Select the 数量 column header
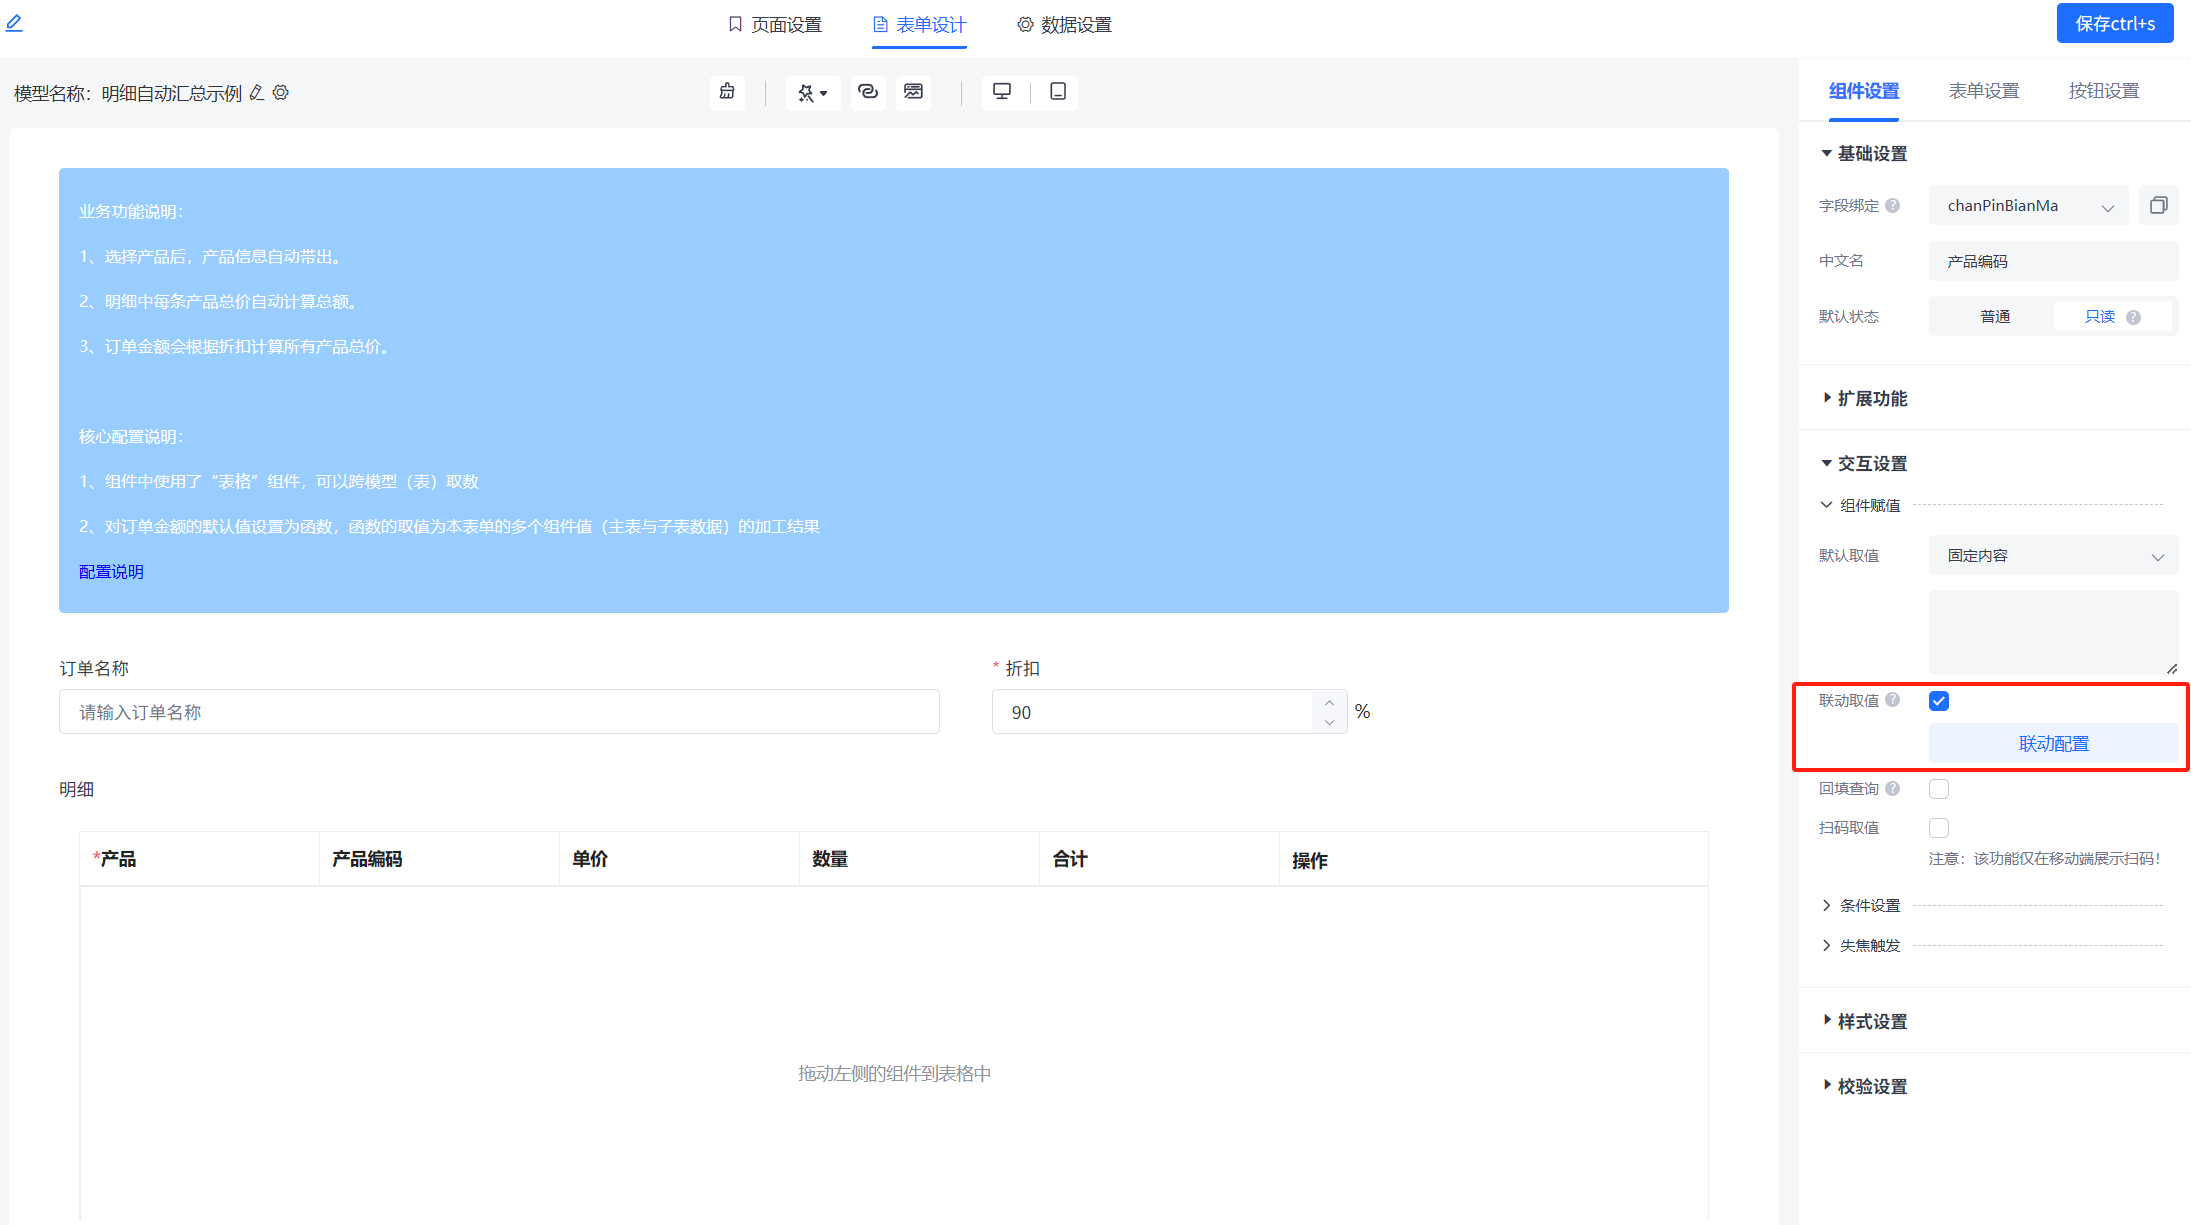 pos(920,859)
